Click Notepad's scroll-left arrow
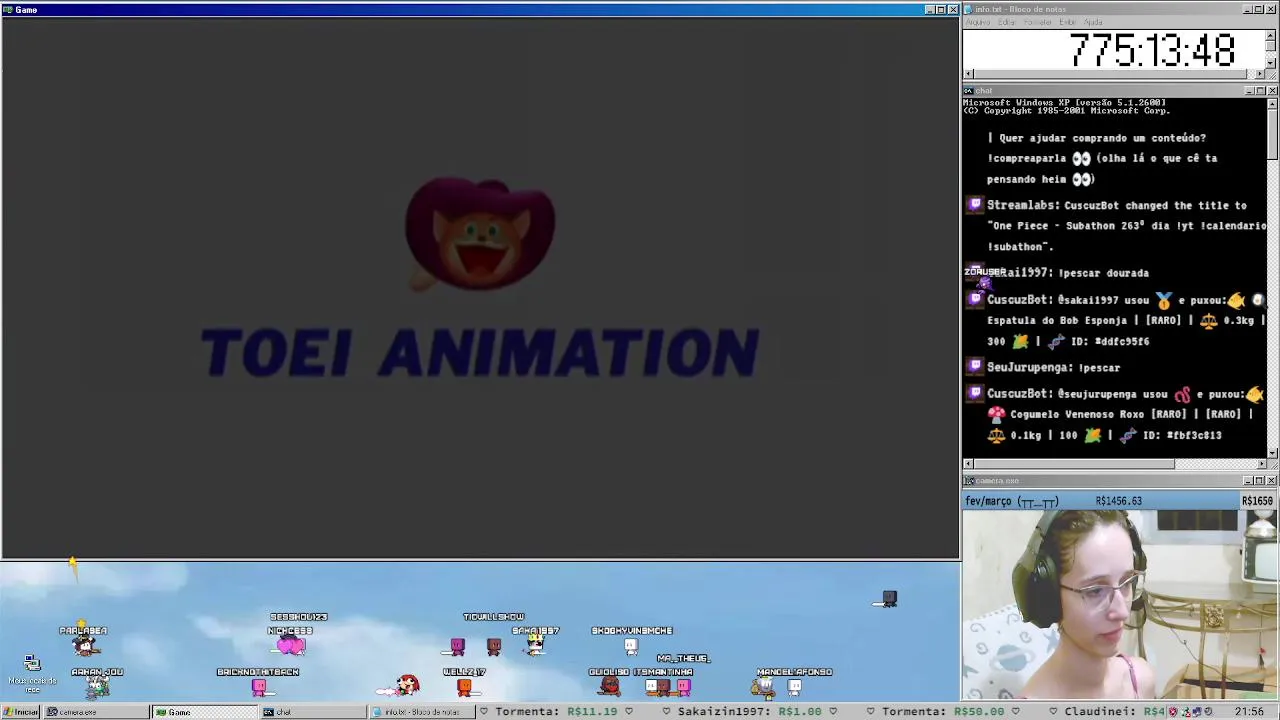The width and height of the screenshot is (1280, 720). coord(968,74)
